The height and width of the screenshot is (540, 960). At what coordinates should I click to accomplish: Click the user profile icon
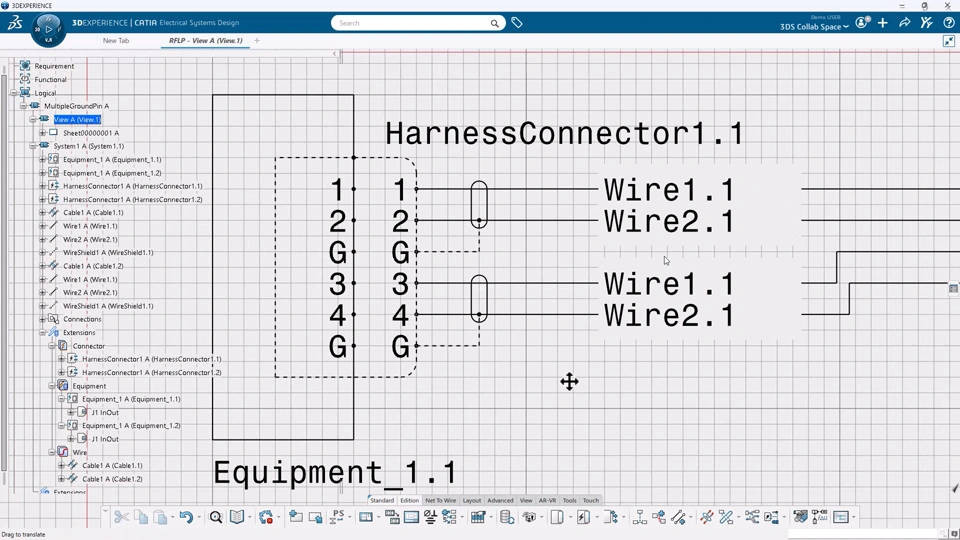click(x=861, y=22)
